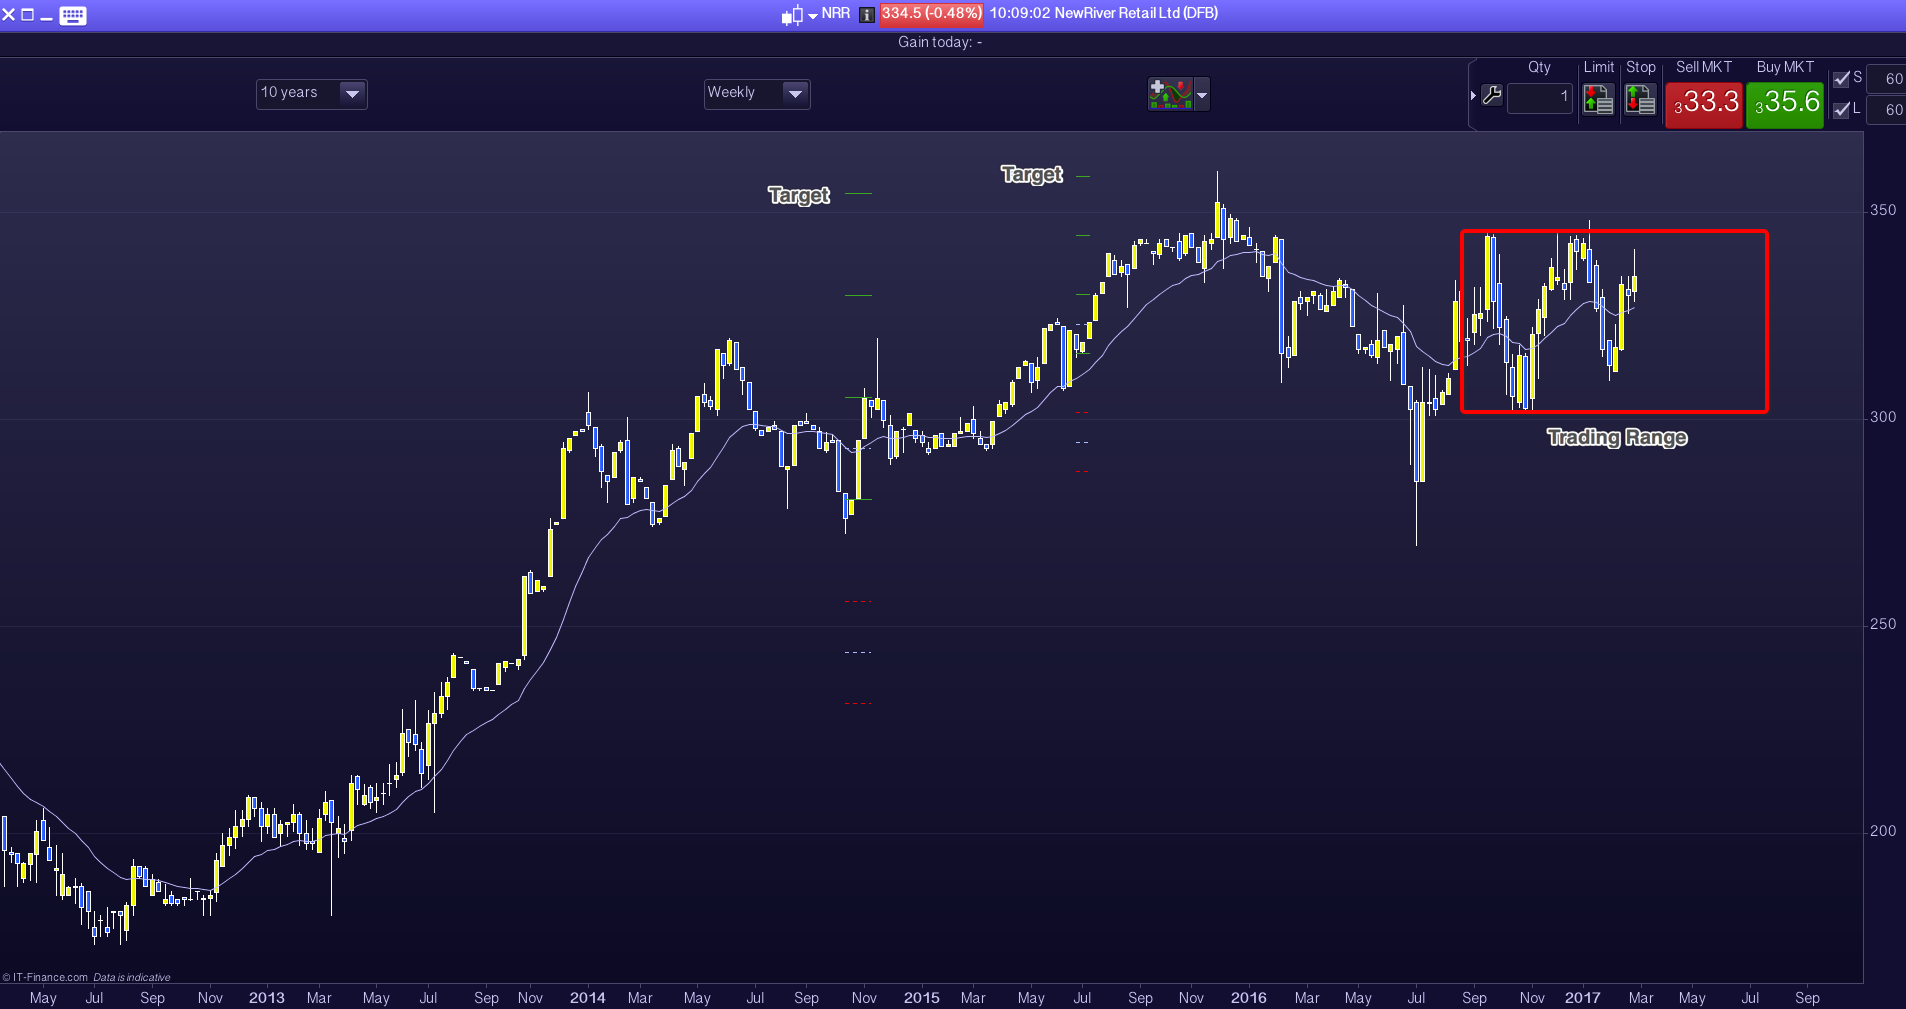Image resolution: width=1906 pixels, height=1009 pixels.
Task: Maximize the chart window
Action: pyautogui.click(x=27, y=15)
